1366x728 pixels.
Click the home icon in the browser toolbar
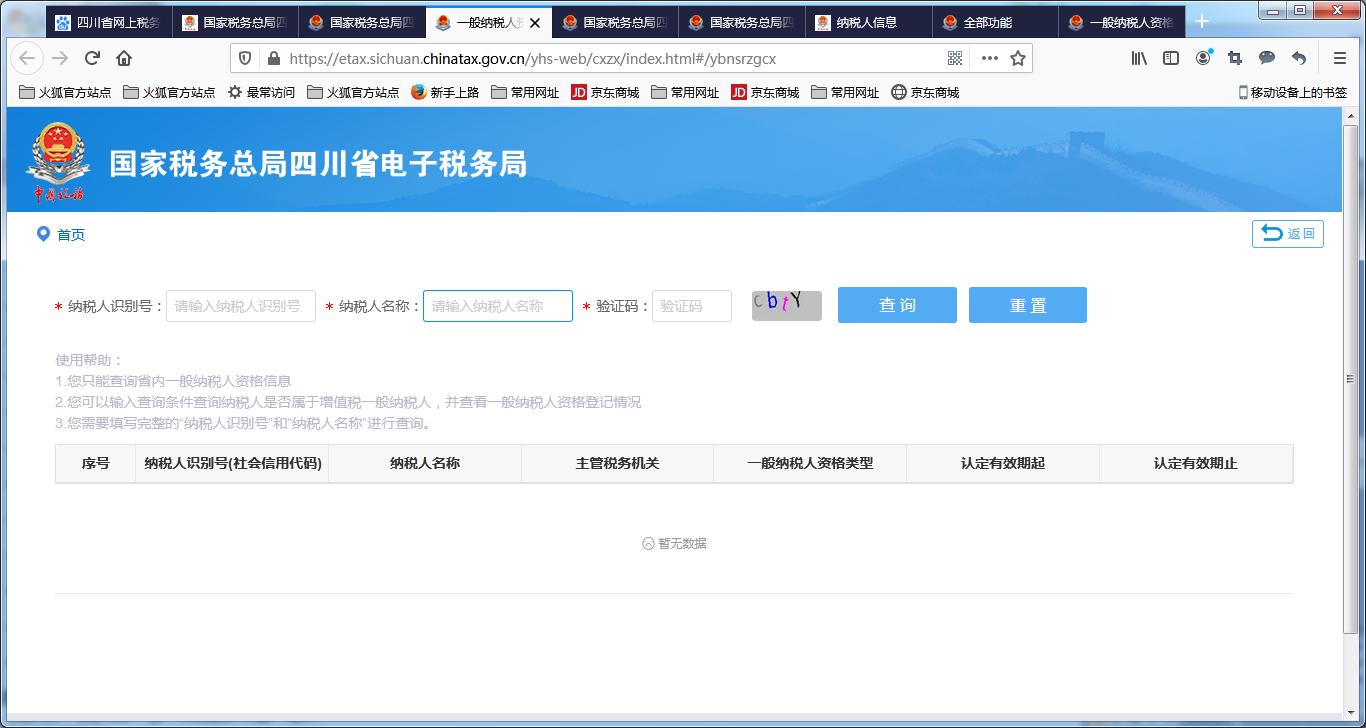[x=122, y=58]
